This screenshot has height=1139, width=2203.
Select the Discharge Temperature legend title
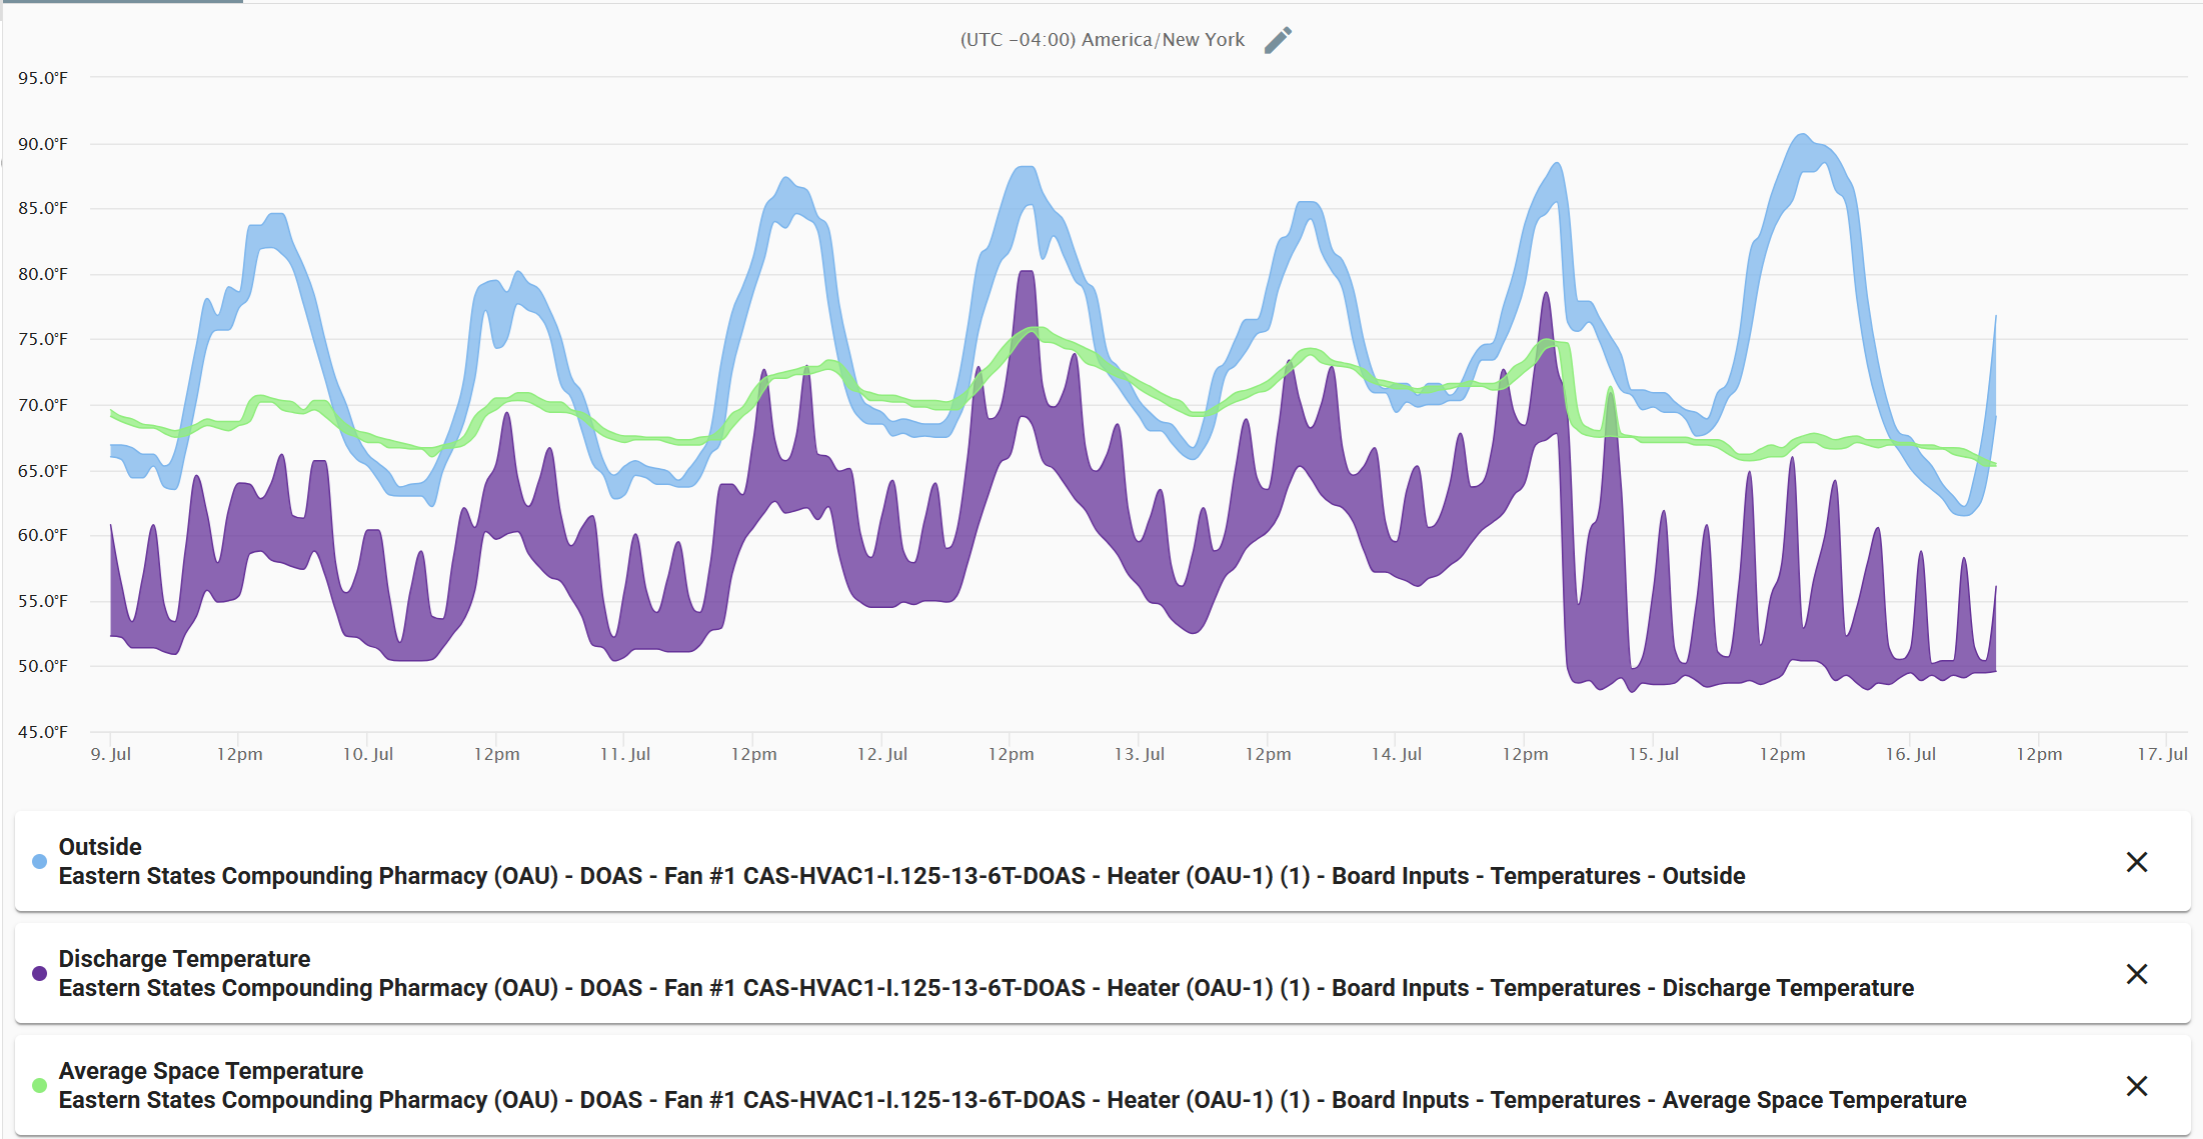coord(184,959)
